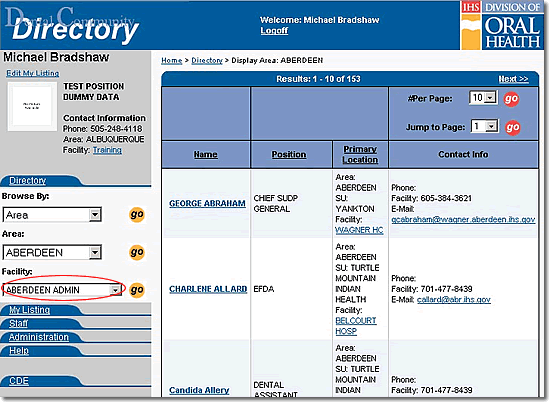Open the Administration sidebar tab
The image size is (549, 403).
click(x=39, y=337)
